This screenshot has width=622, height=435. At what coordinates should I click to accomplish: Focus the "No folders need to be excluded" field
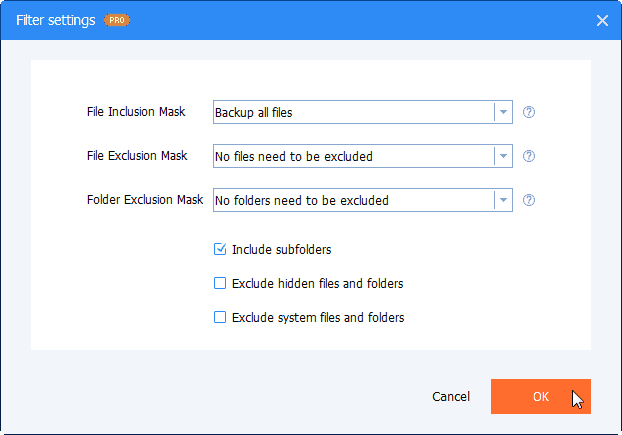click(353, 200)
